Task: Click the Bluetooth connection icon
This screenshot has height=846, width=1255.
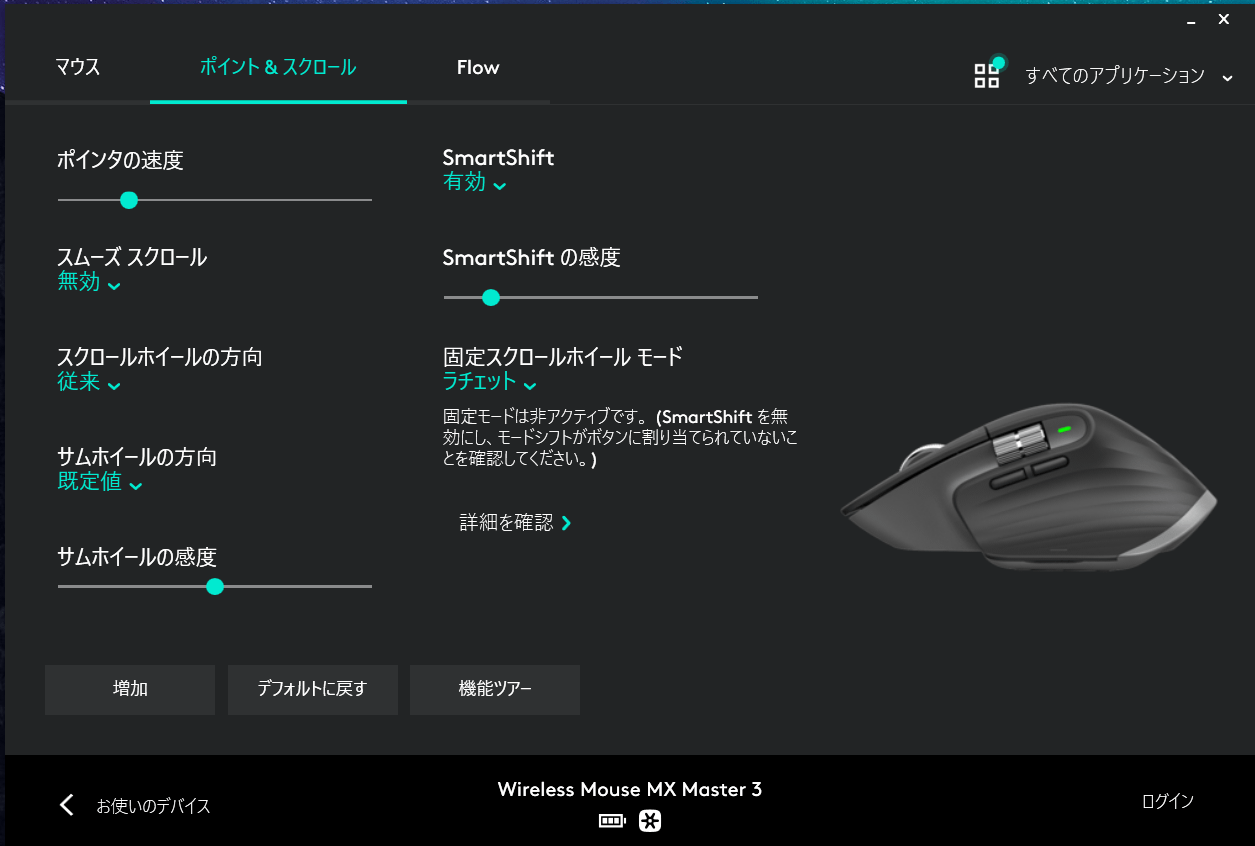Action: (x=650, y=822)
